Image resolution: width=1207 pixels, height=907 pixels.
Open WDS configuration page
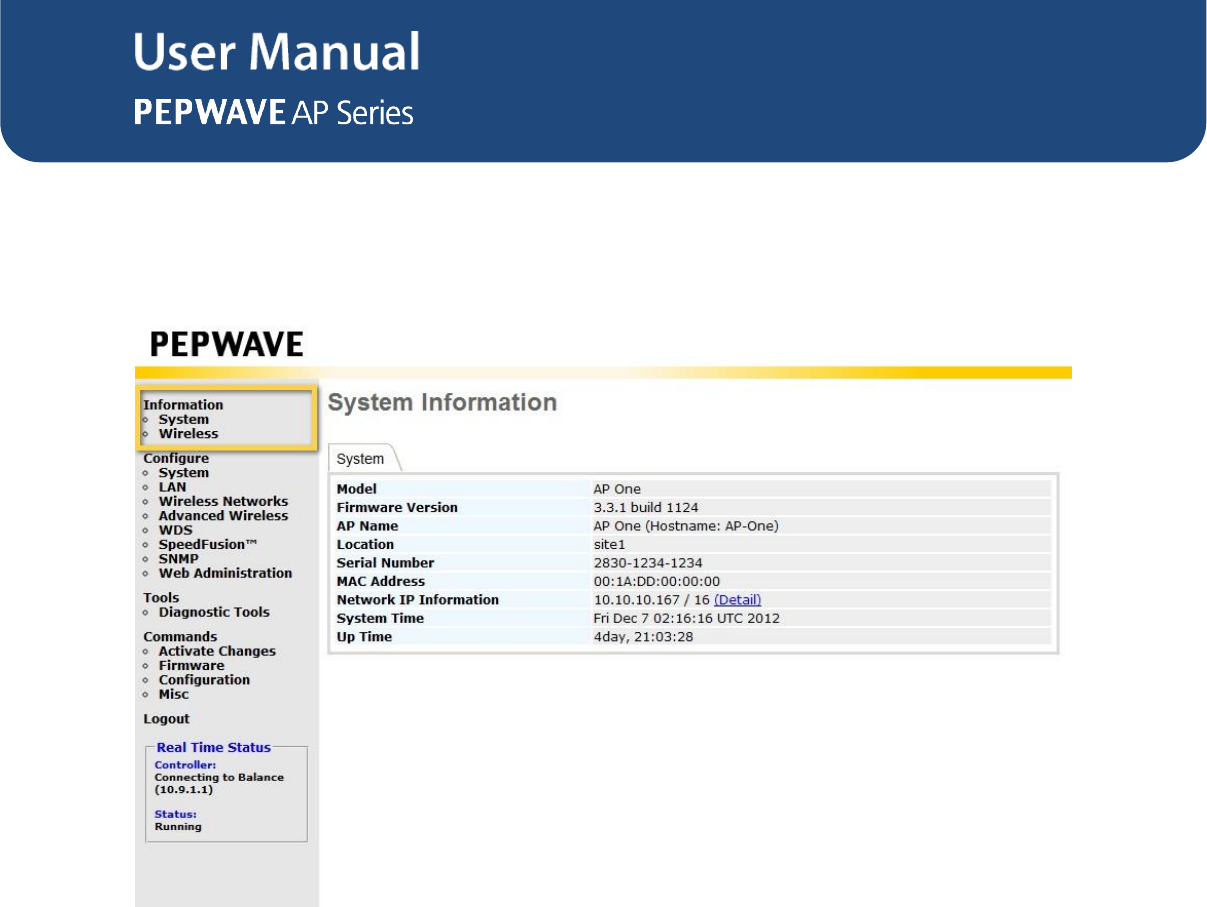pyautogui.click(x=175, y=530)
